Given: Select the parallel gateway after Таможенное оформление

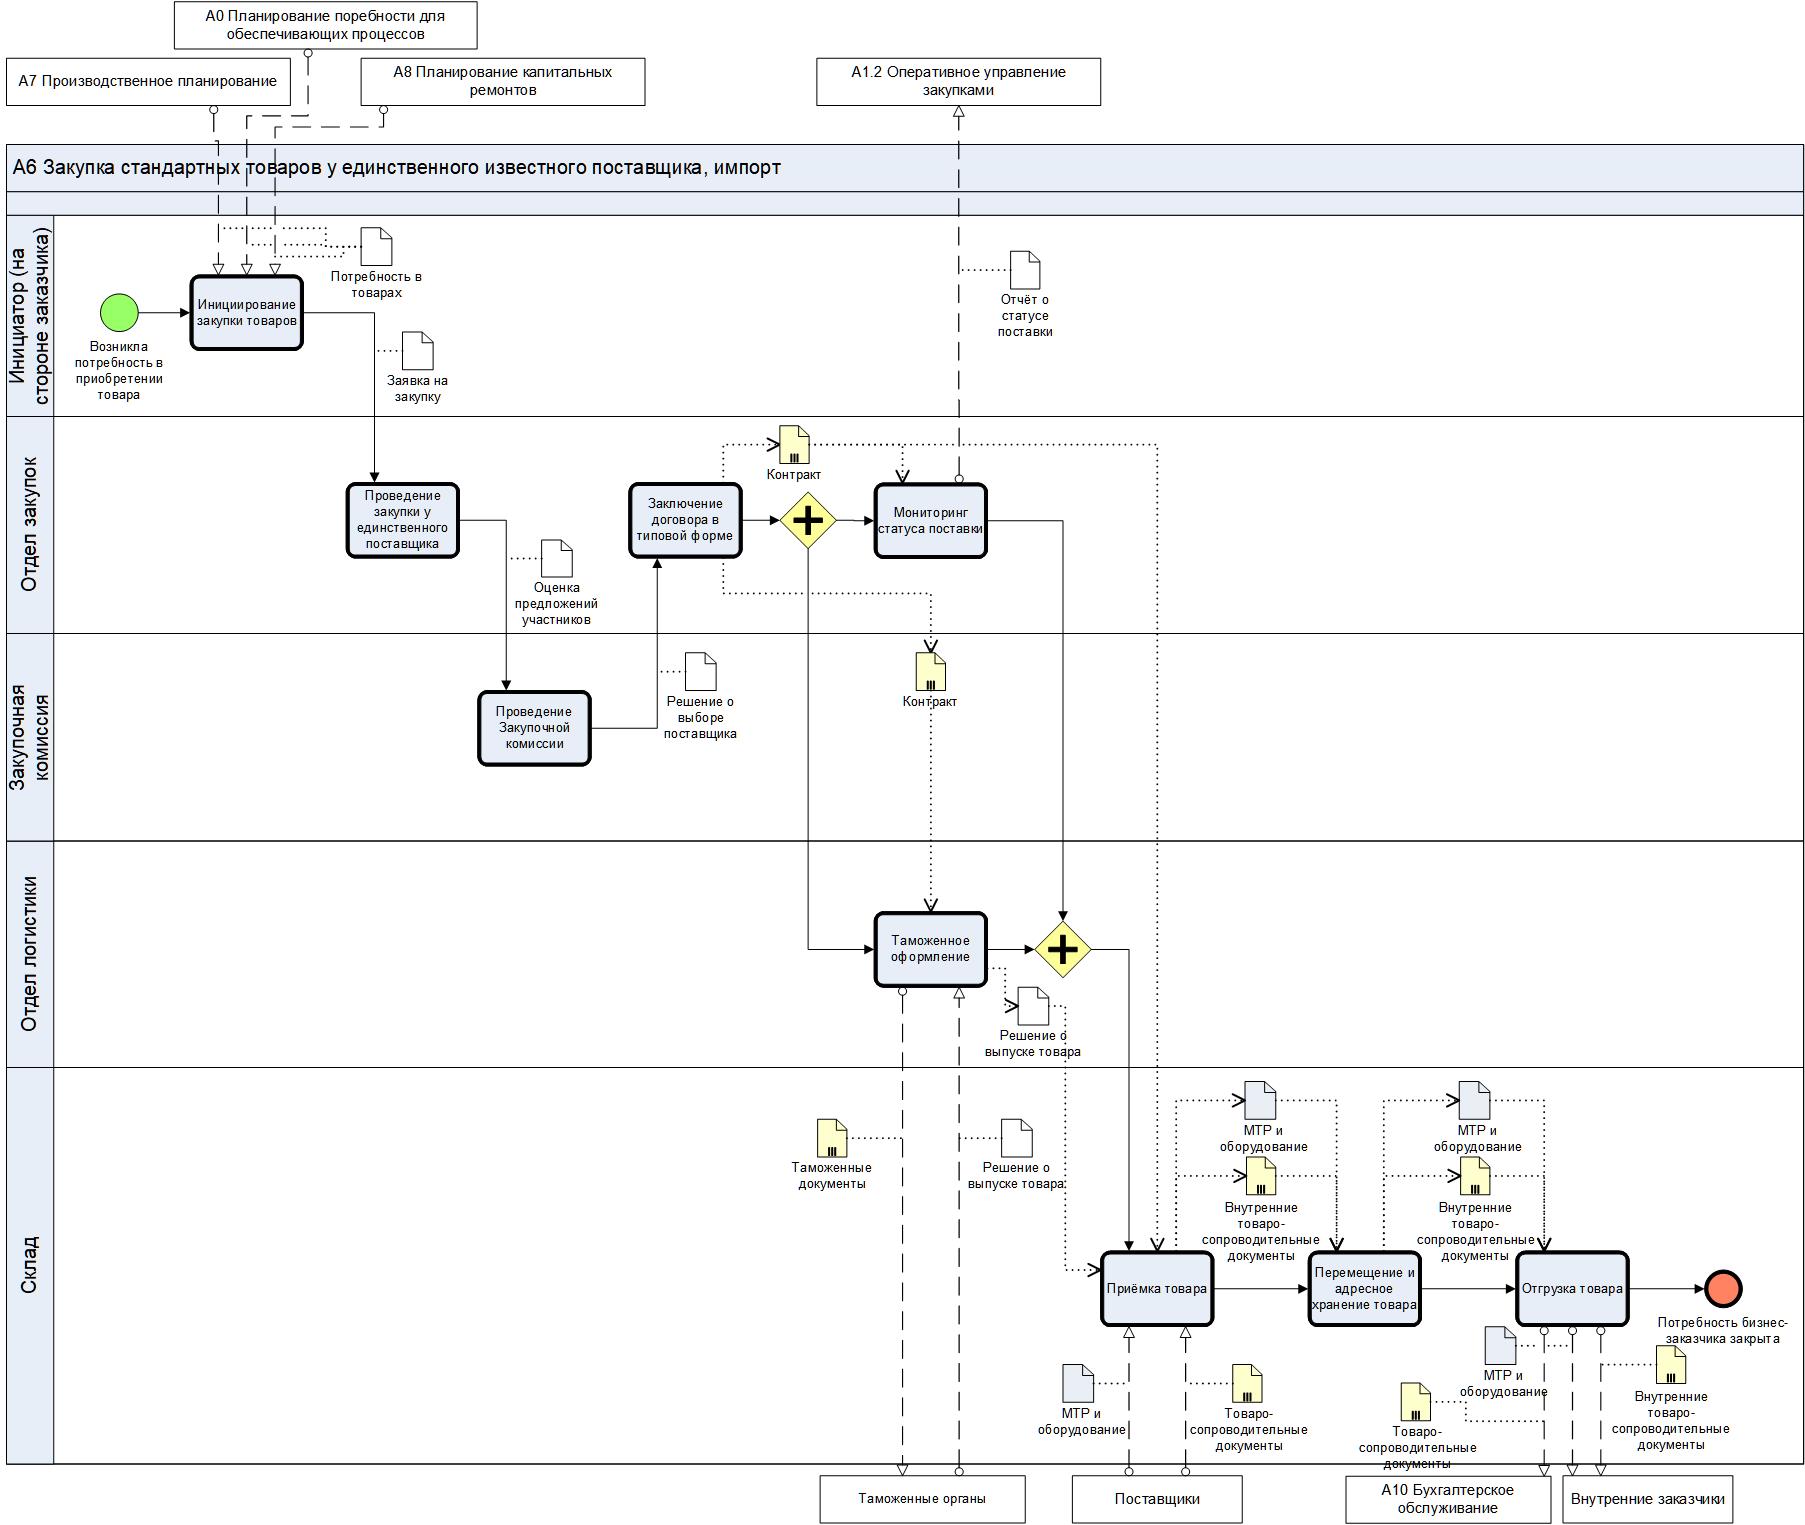Looking at the screenshot, I should [x=1062, y=949].
